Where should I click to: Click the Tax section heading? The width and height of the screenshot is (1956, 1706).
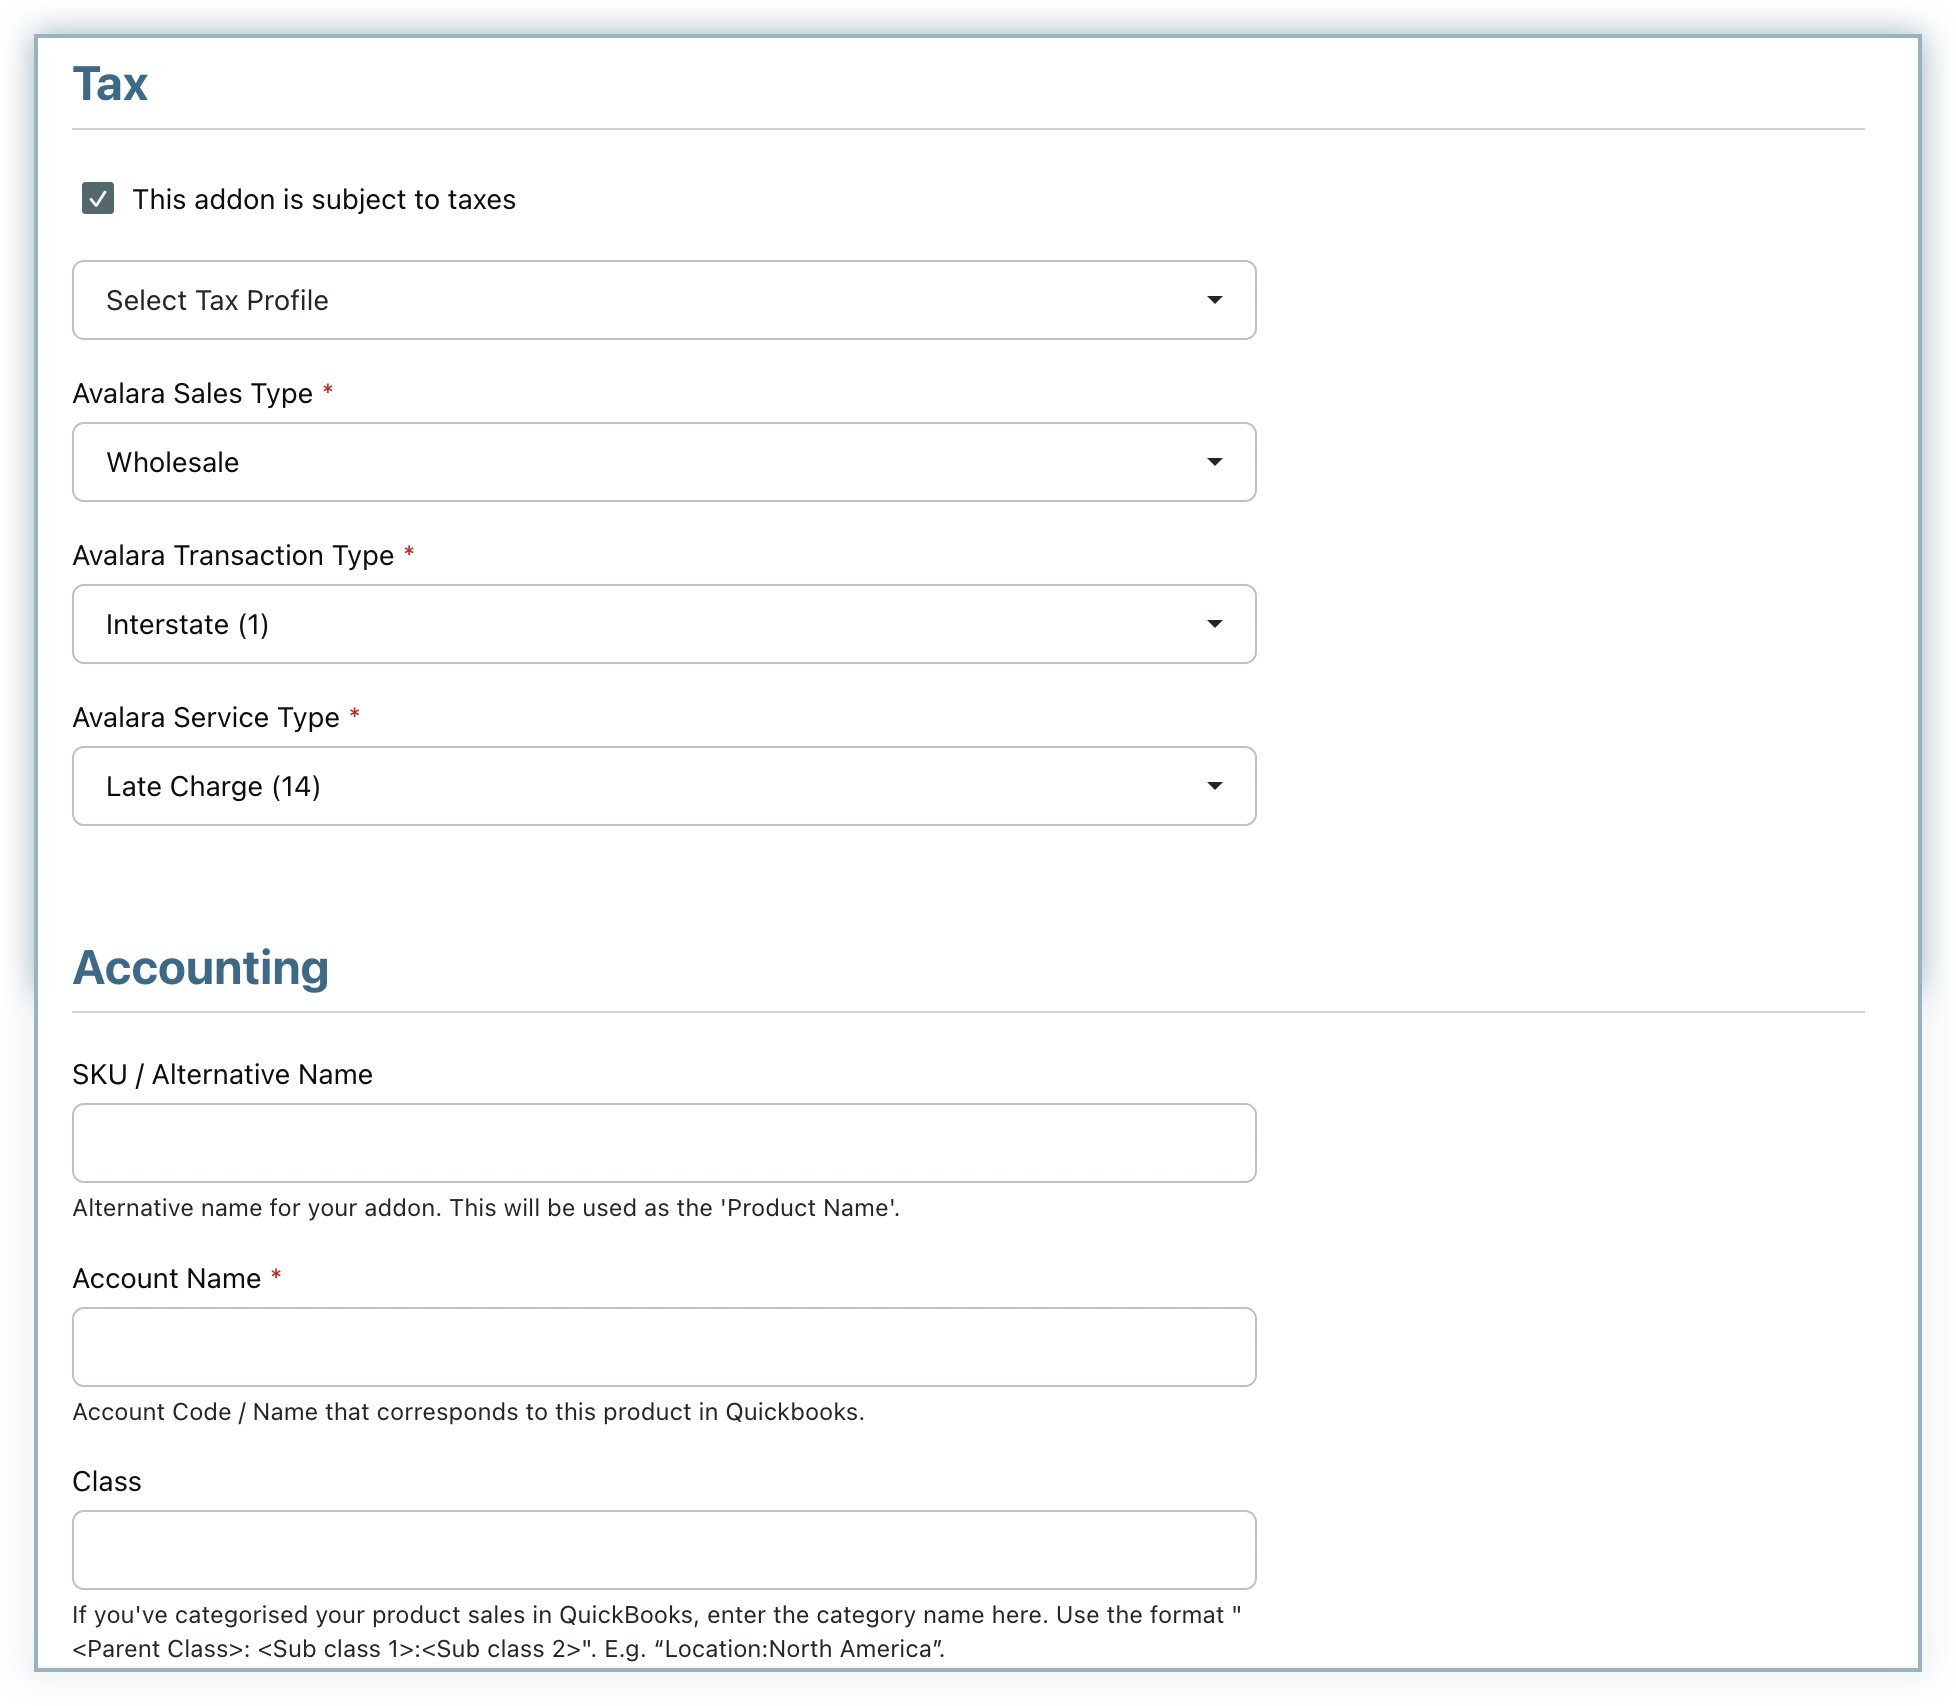(110, 84)
